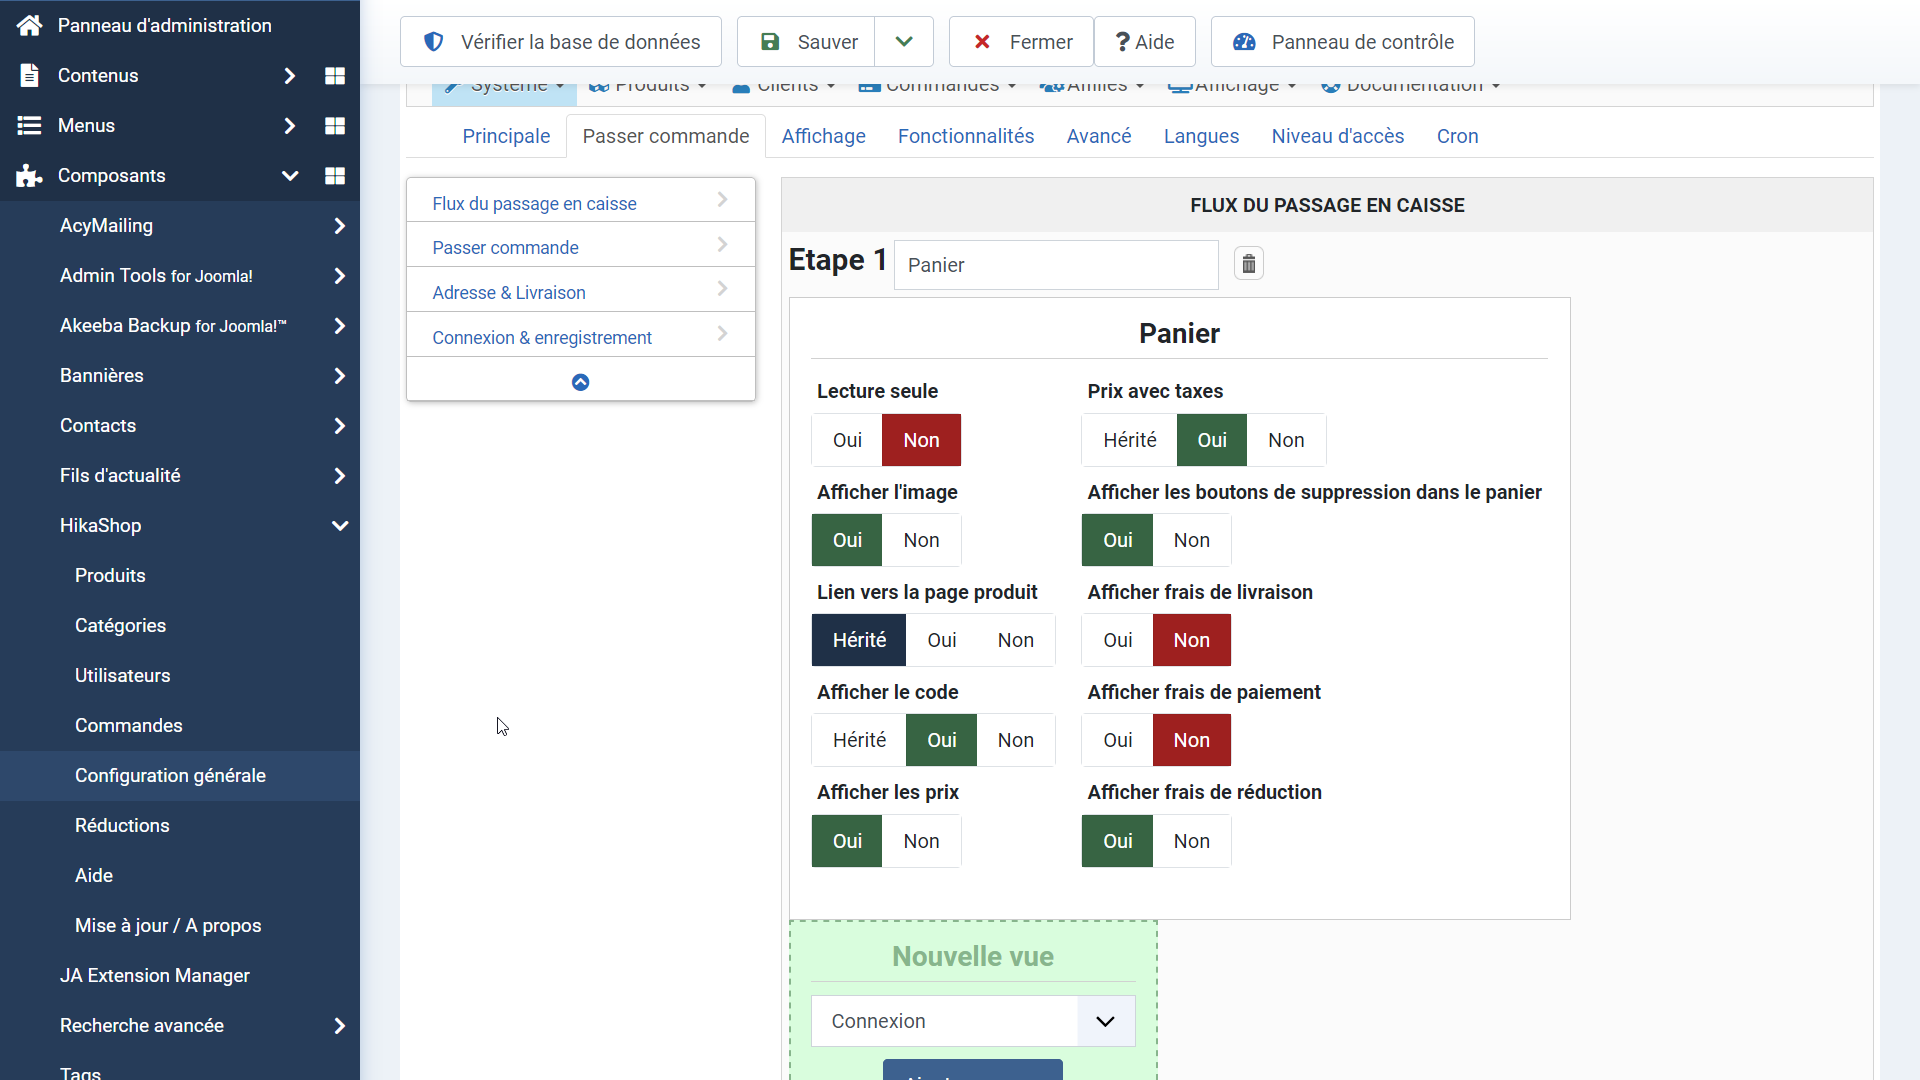Click the Menus dashboard grid icon
Screen dimensions: 1920x1080
335,126
